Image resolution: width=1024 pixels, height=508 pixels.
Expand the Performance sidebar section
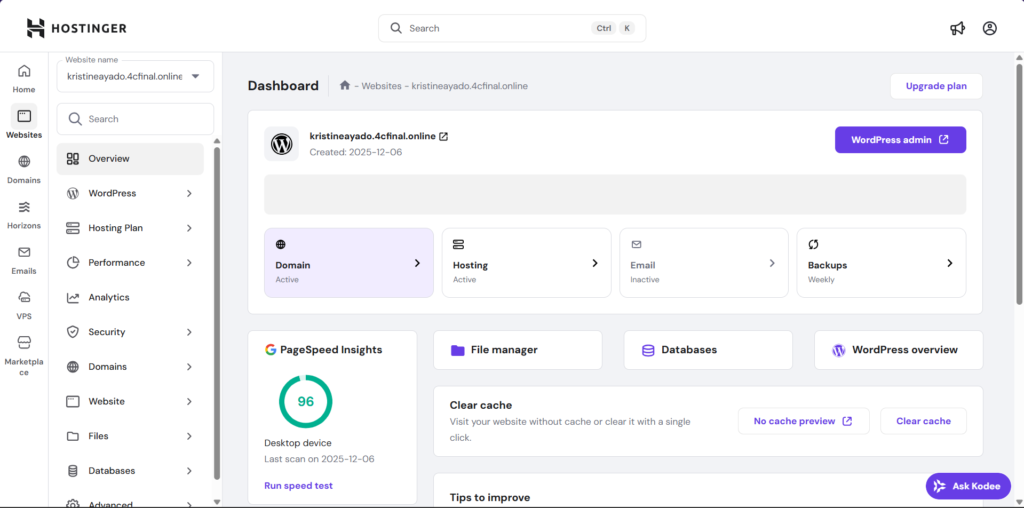tap(130, 263)
